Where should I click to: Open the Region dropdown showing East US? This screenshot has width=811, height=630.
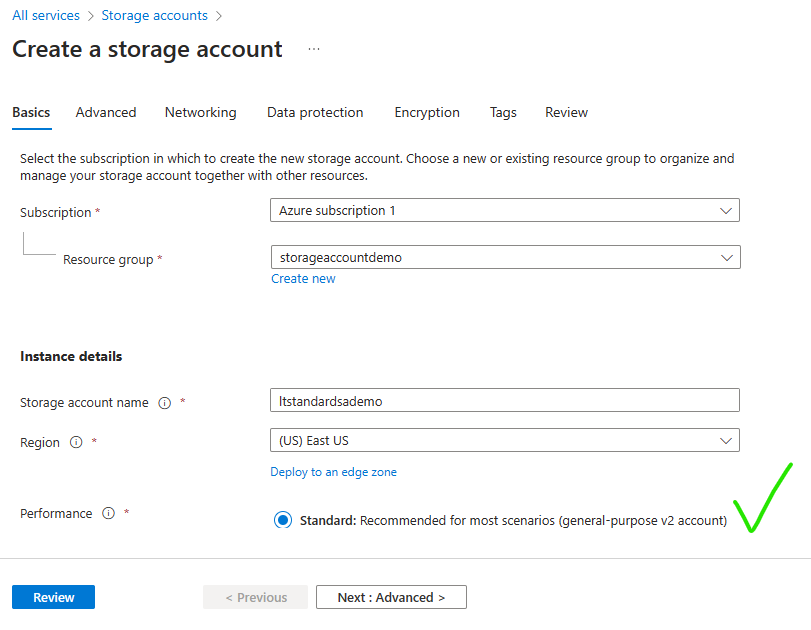pos(505,440)
